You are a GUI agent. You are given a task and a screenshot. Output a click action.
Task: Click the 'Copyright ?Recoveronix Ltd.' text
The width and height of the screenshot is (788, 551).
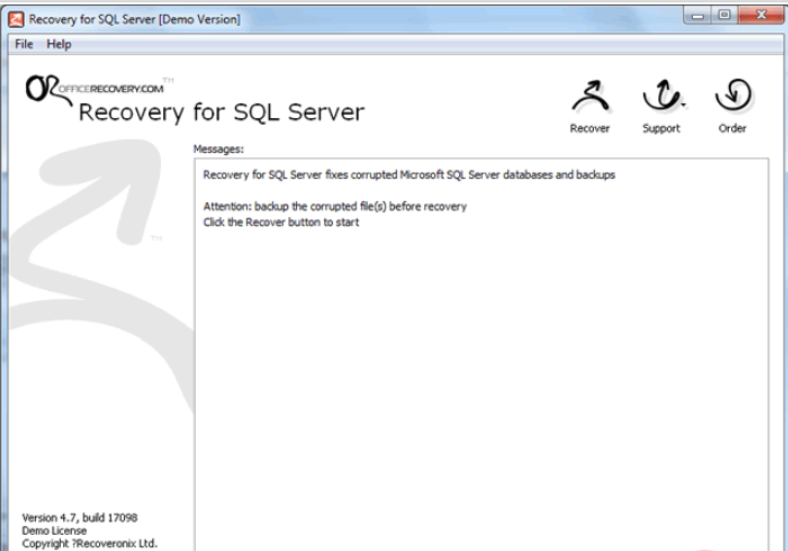pos(89,543)
